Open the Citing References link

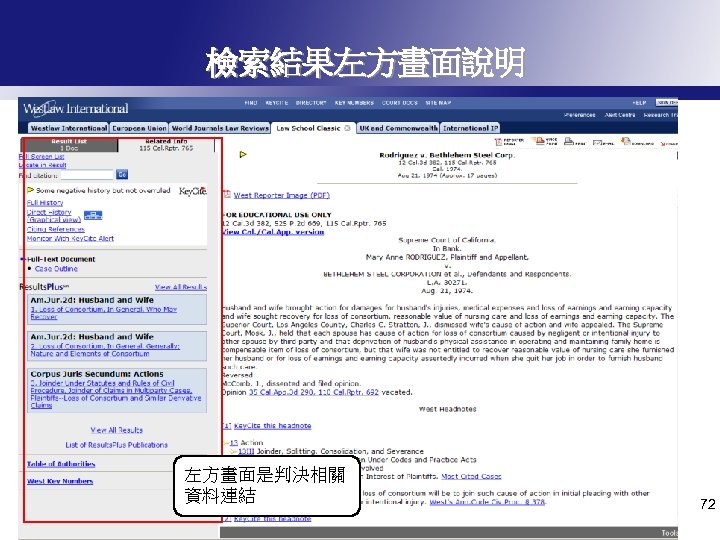point(56,229)
